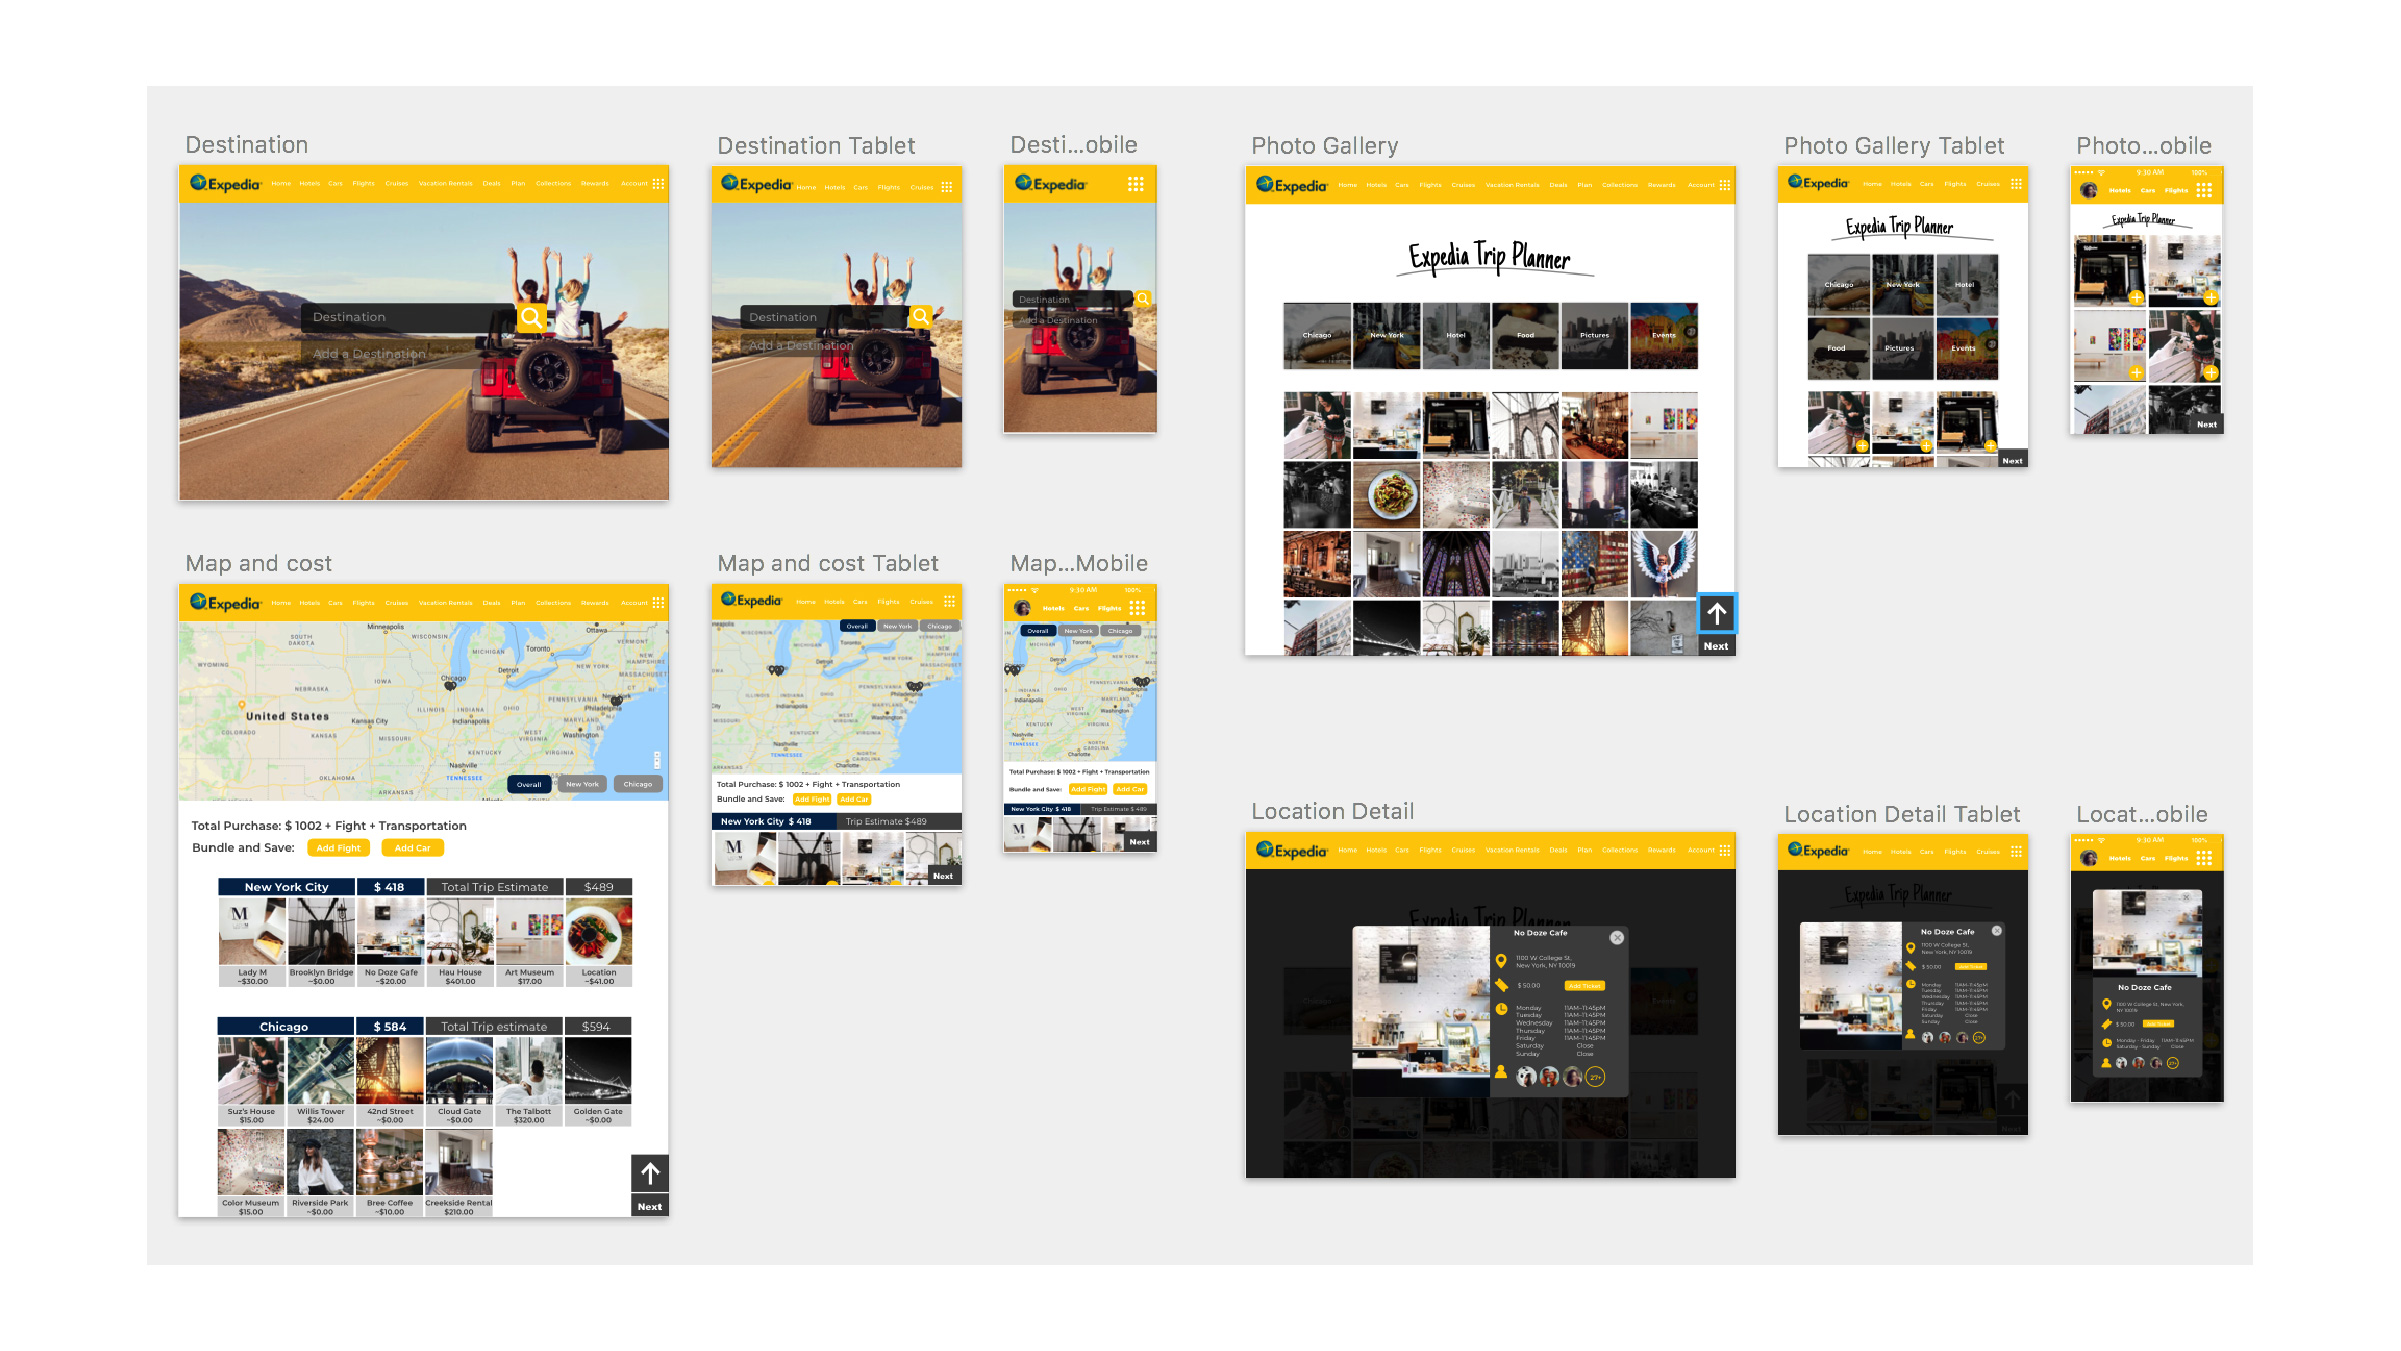Click up-arrow icon in Photo Gallery desktop artboard
The height and width of the screenshot is (1351, 2401).
(x=1716, y=613)
